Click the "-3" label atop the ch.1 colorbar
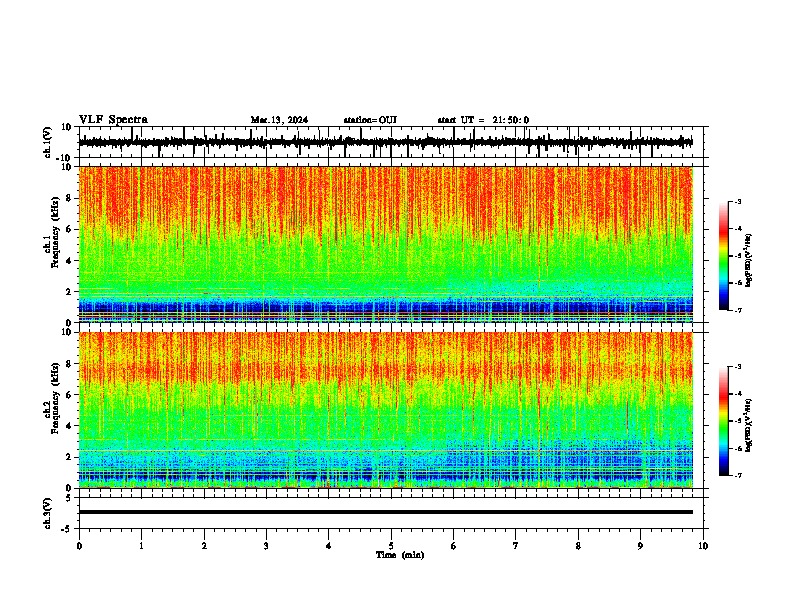The height and width of the screenshot is (612, 792). [737, 201]
